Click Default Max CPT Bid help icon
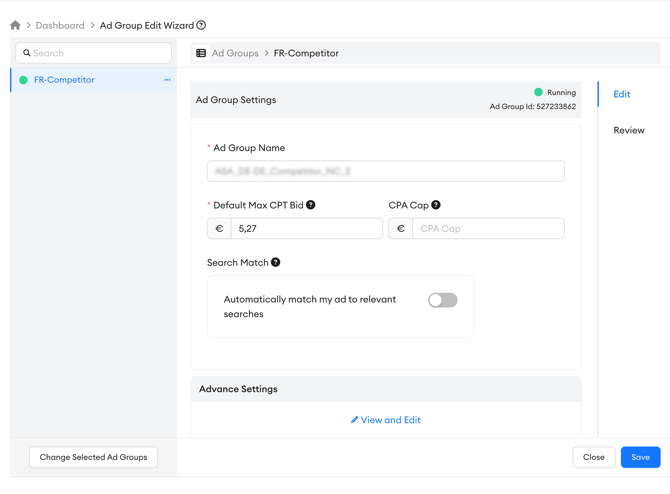The width and height of the screenshot is (670, 494). click(311, 205)
